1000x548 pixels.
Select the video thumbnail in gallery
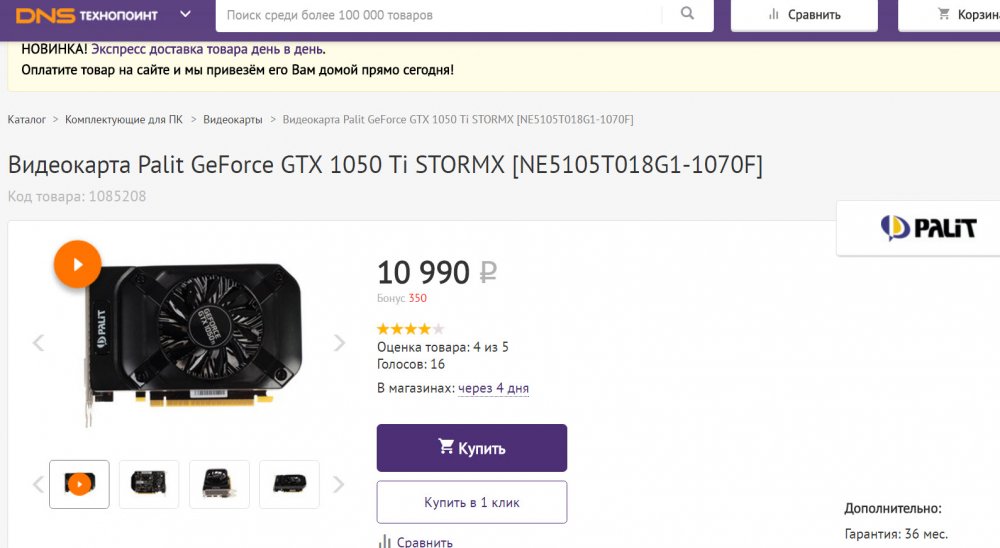point(79,484)
